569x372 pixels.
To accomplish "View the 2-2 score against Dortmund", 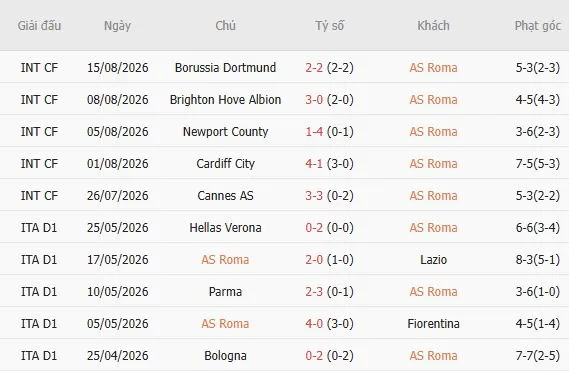I will tap(314, 68).
